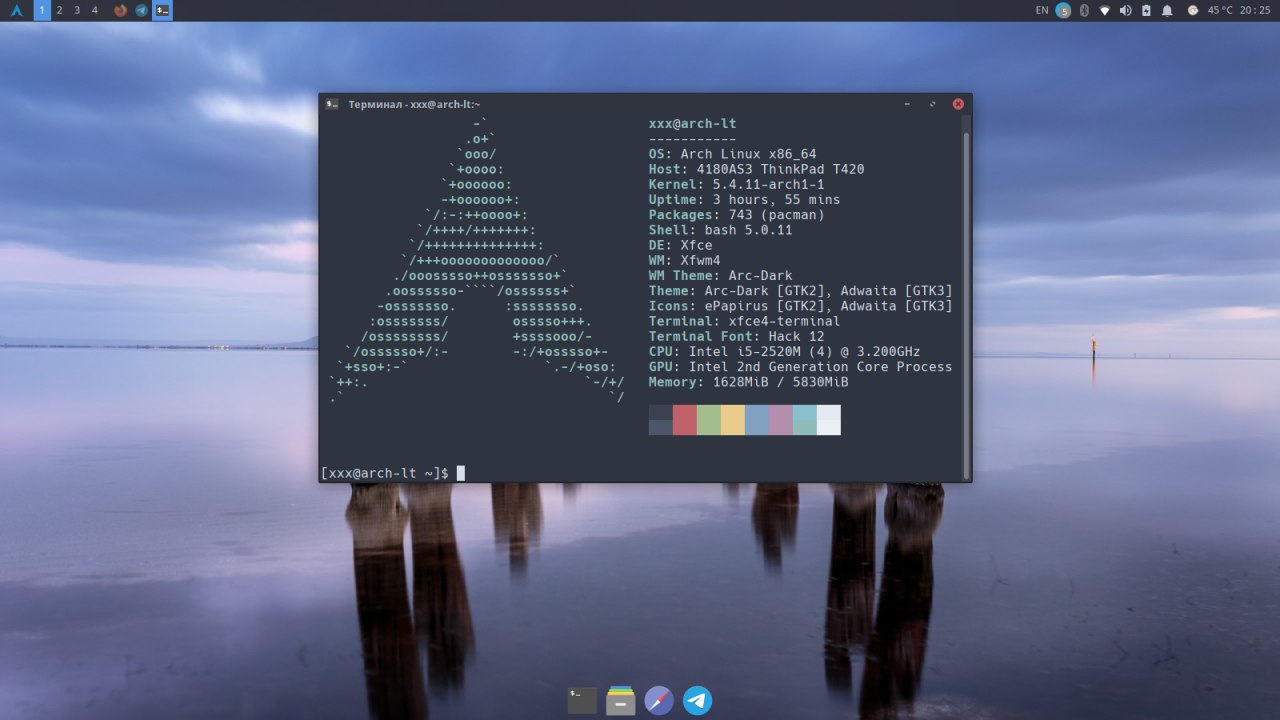Click the terminal title bar text
The width and height of the screenshot is (1280, 720).
(414, 104)
